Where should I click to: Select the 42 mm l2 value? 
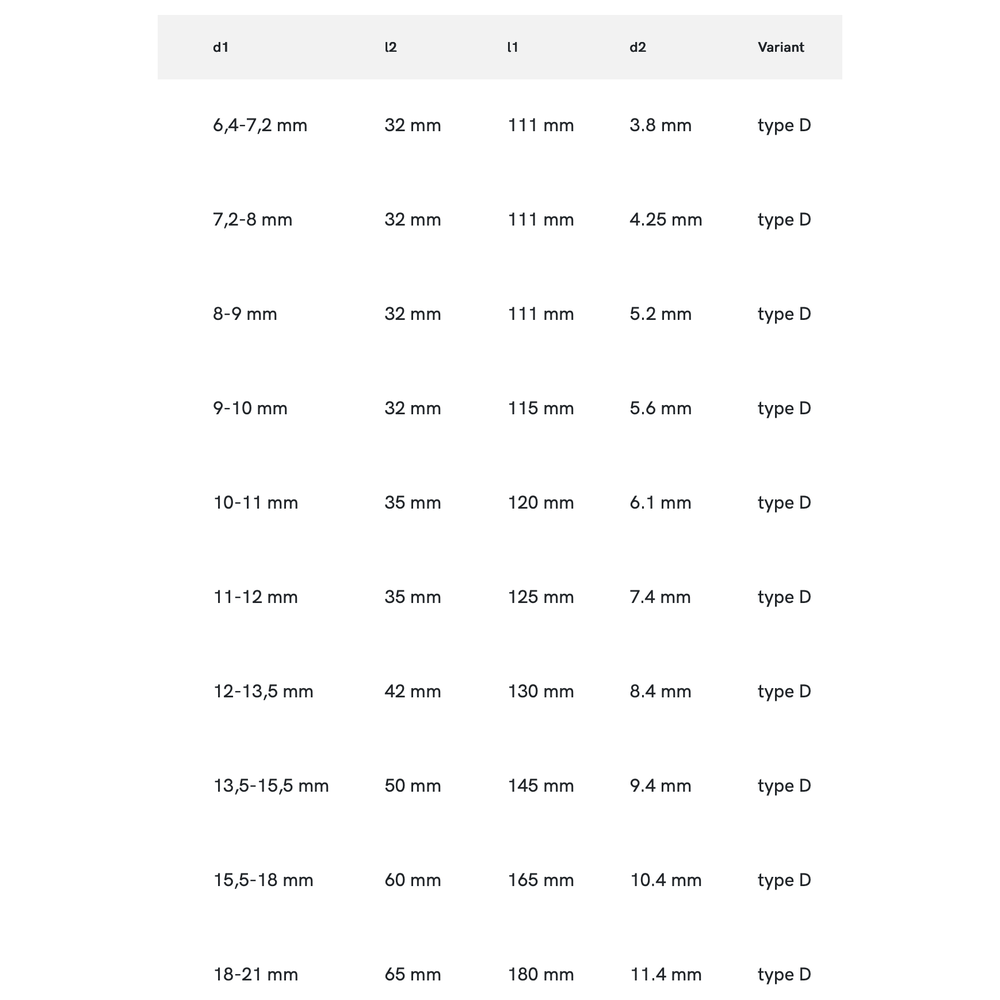pyautogui.click(x=413, y=692)
